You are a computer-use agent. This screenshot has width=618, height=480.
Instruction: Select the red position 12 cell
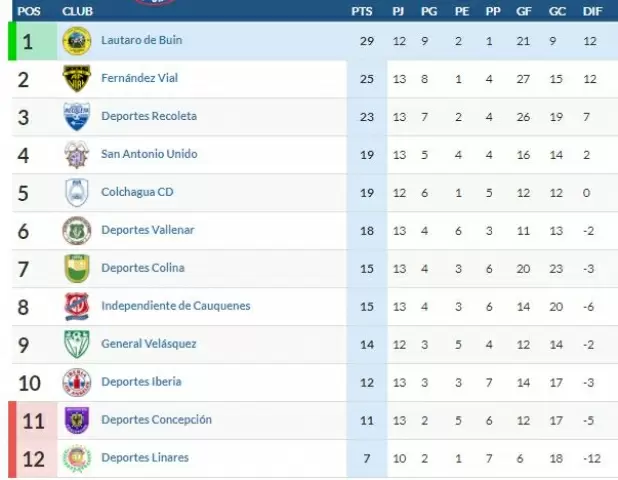coord(34,459)
